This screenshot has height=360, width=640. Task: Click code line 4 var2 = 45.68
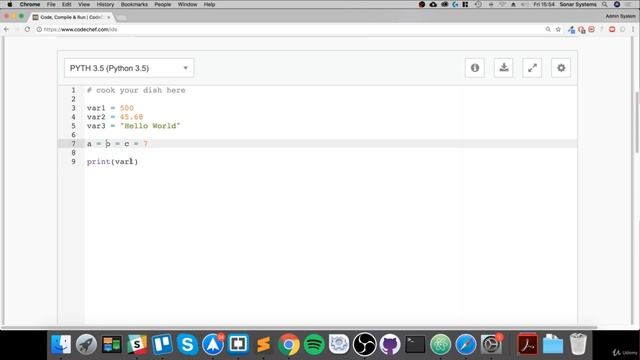(x=115, y=117)
